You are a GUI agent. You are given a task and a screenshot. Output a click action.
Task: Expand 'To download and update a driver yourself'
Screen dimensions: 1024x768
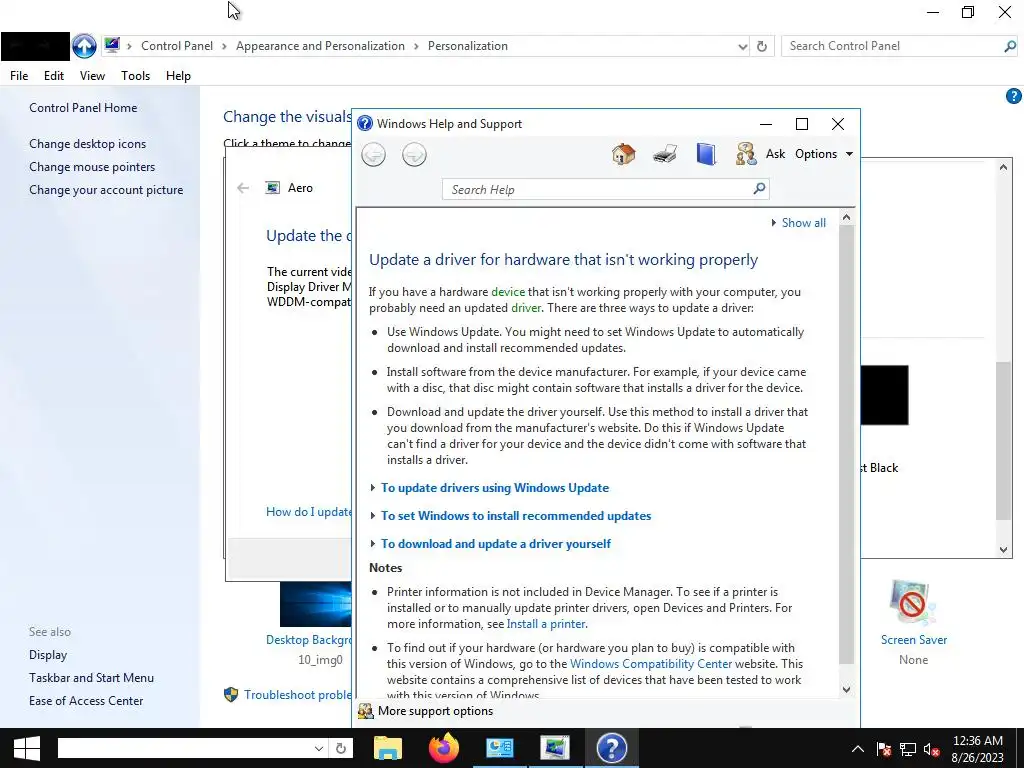coord(496,544)
